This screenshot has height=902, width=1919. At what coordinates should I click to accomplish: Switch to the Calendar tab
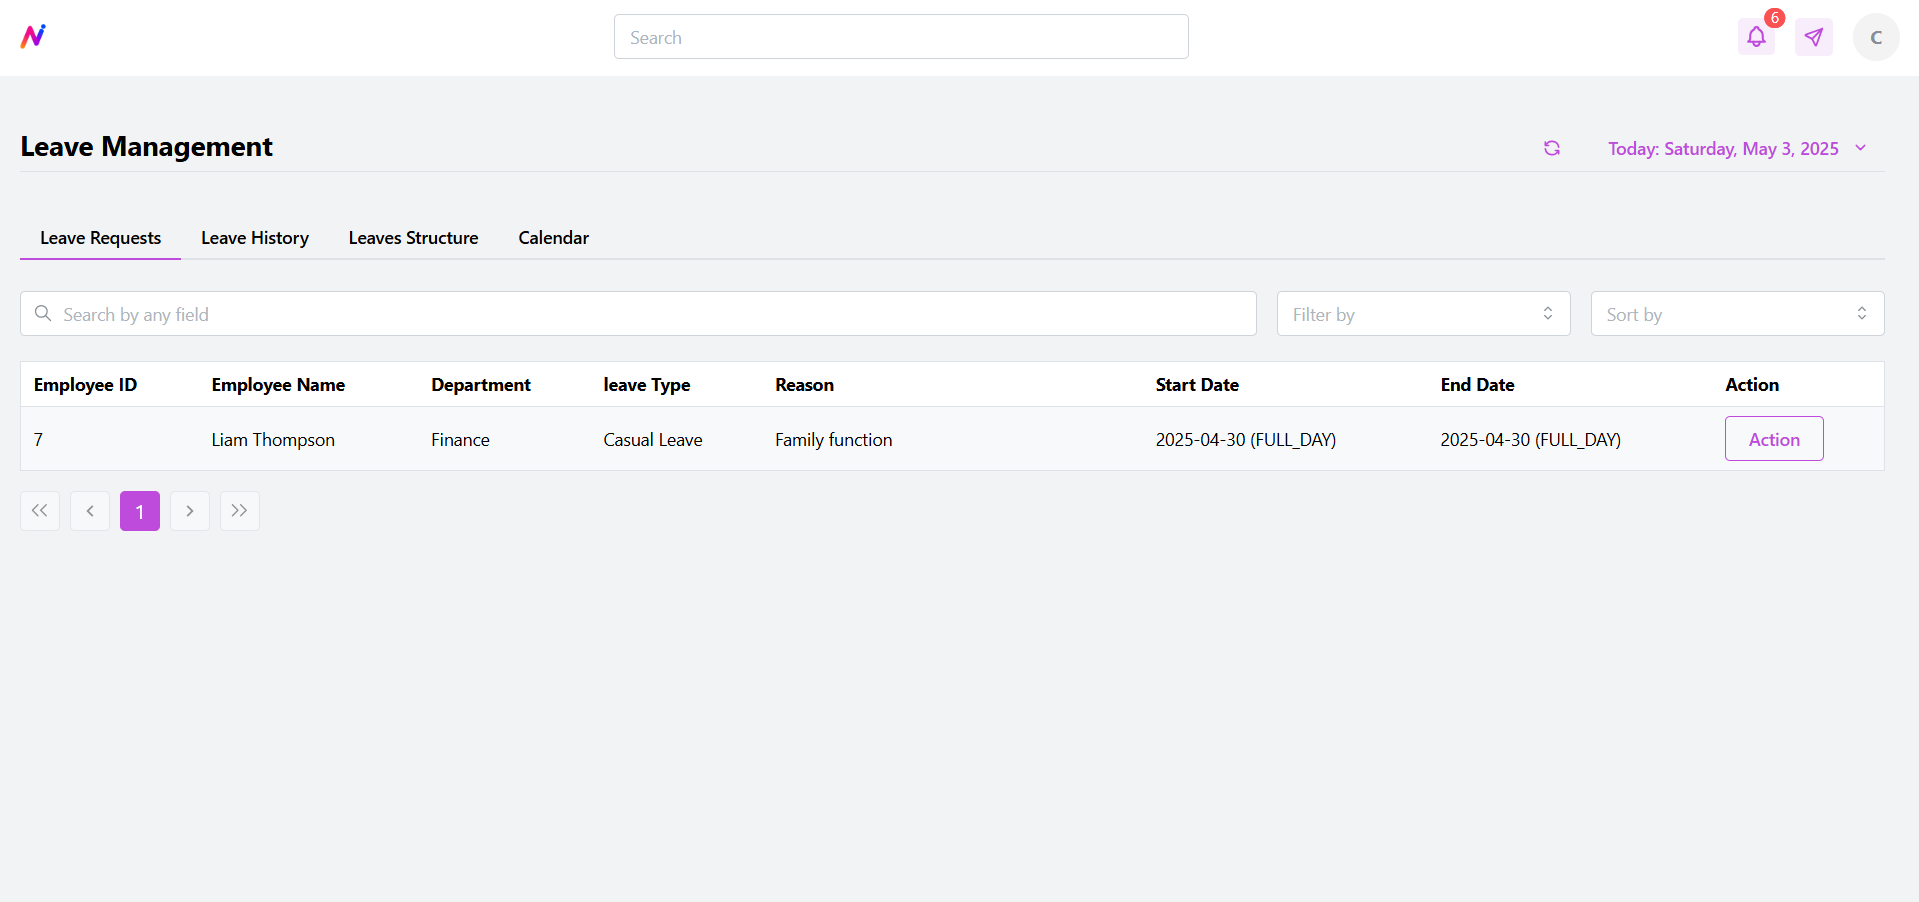click(553, 238)
